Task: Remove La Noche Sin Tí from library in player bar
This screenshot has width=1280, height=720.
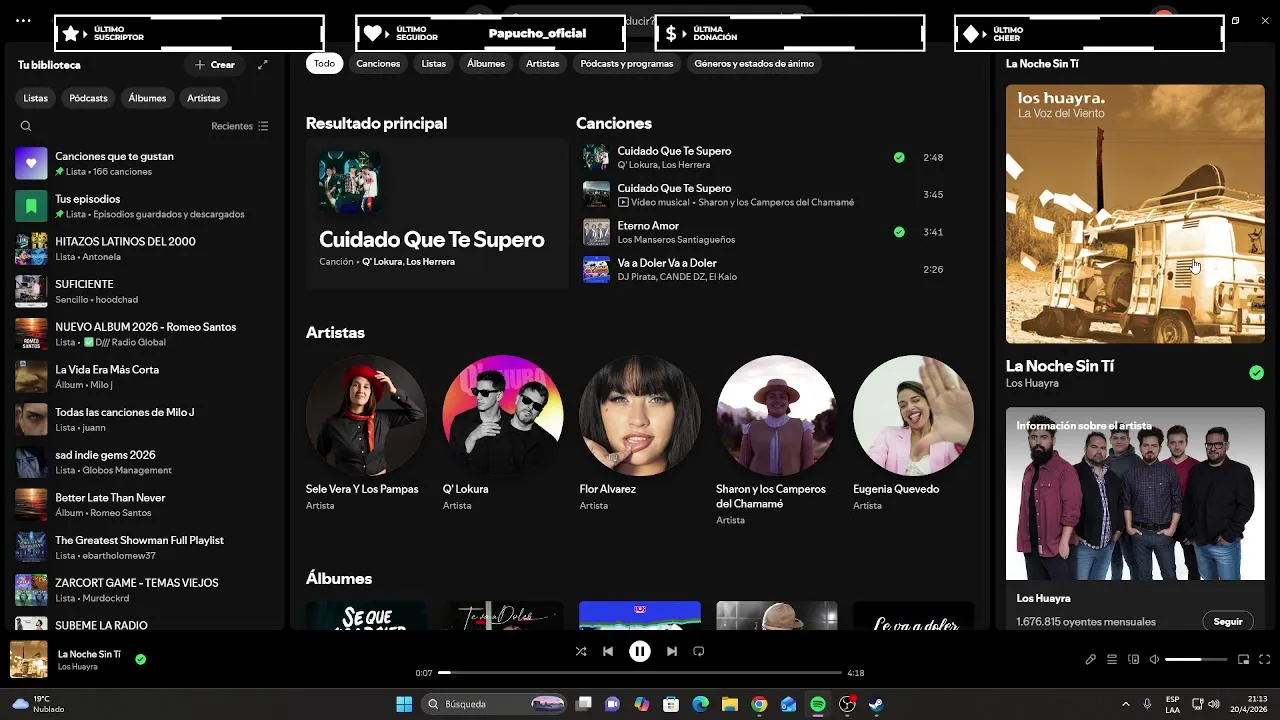Action: [x=141, y=659]
